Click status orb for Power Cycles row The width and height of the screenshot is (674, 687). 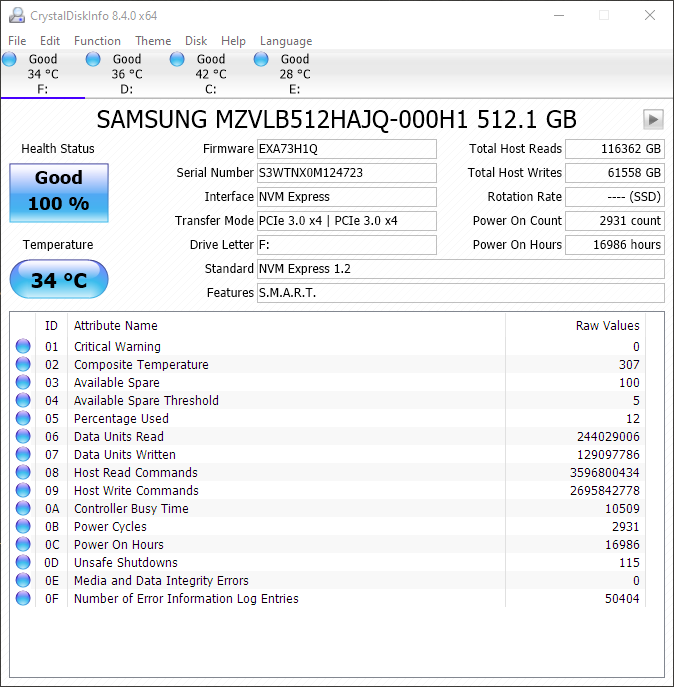pos(23,526)
